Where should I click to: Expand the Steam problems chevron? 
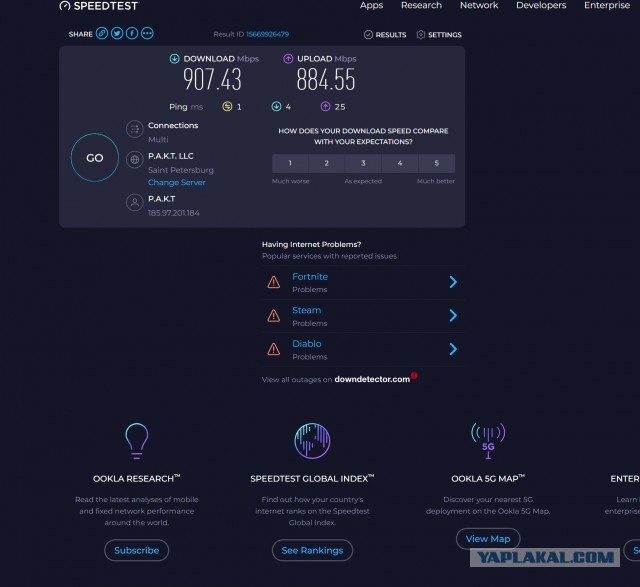tap(453, 316)
